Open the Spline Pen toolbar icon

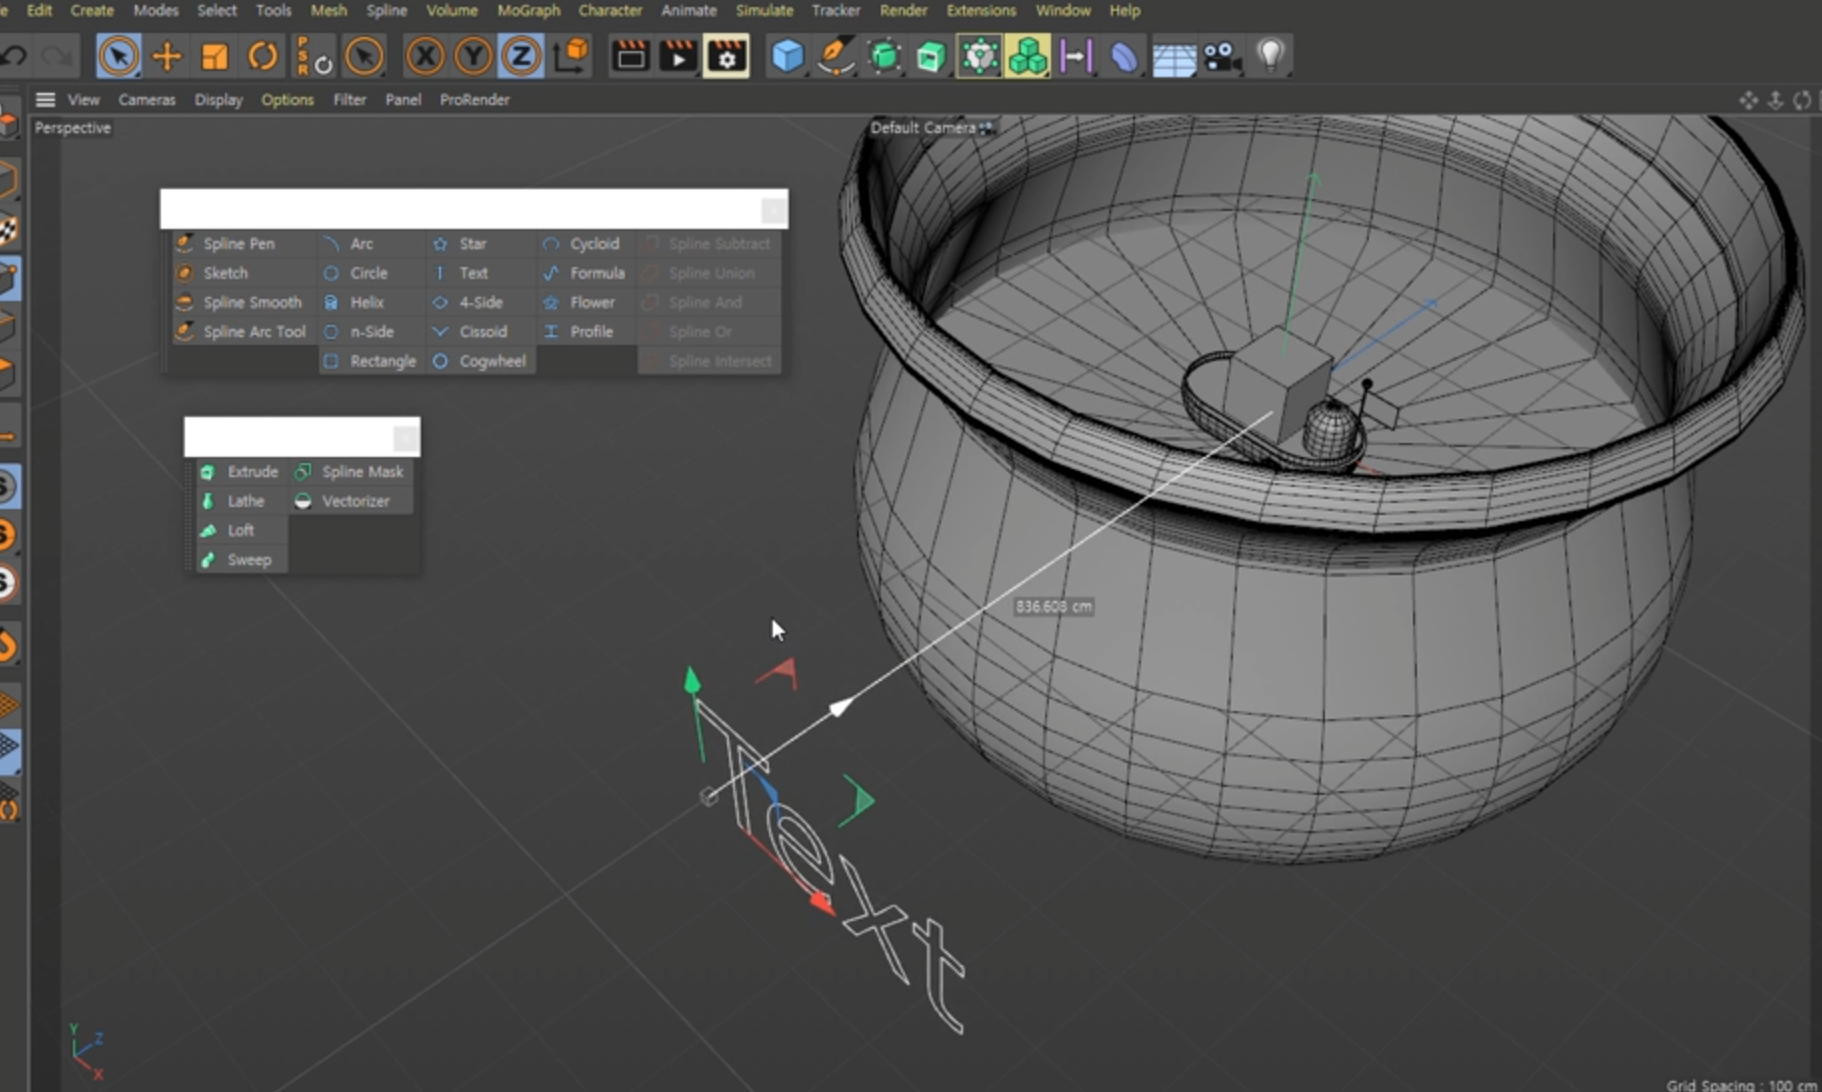click(835, 56)
